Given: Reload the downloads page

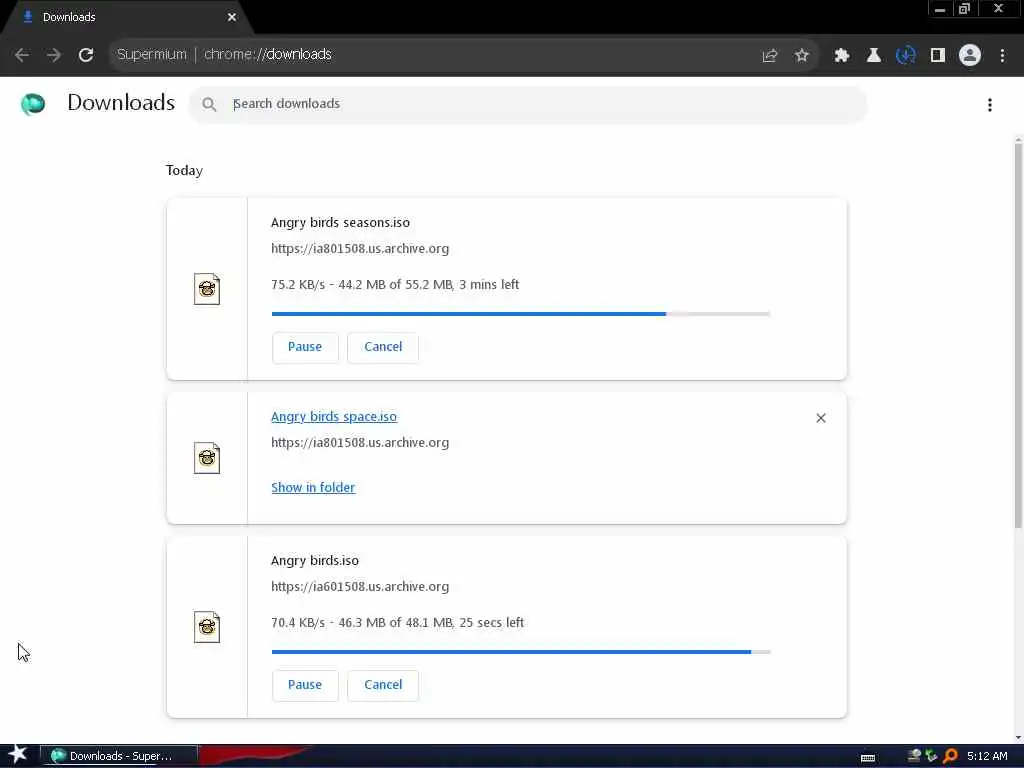Looking at the screenshot, I should (86, 55).
